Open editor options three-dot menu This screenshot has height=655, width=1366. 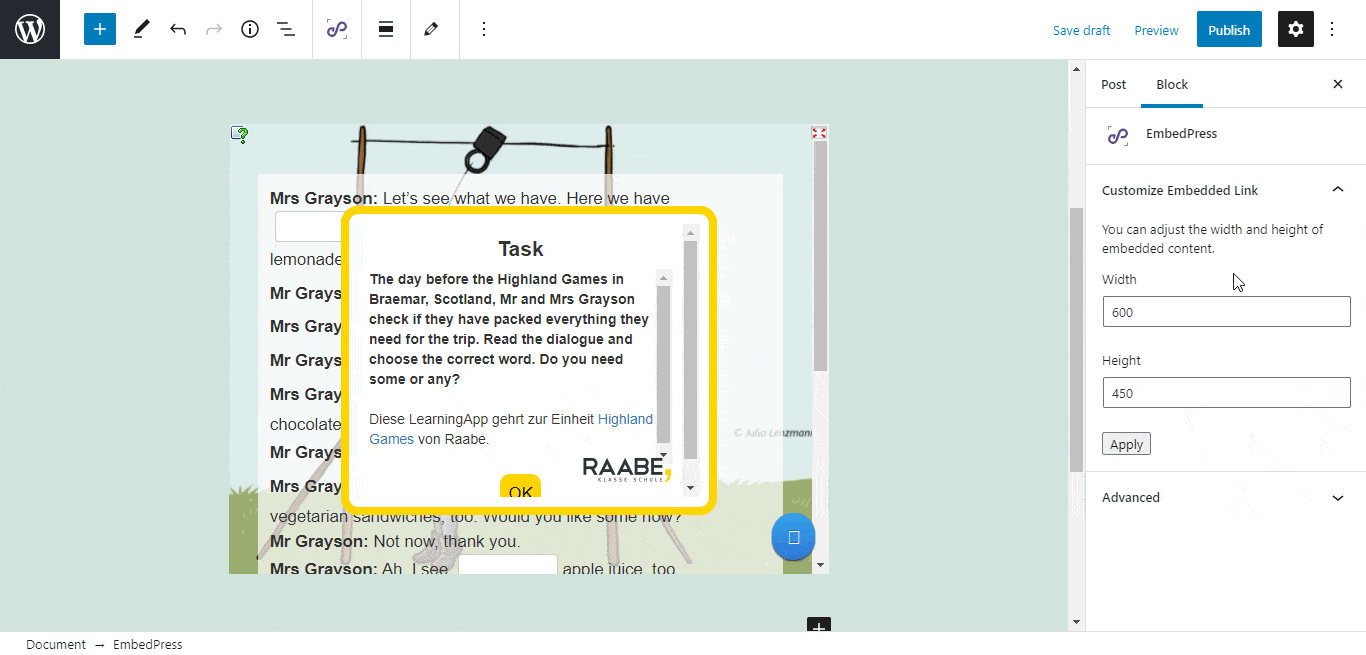1332,29
